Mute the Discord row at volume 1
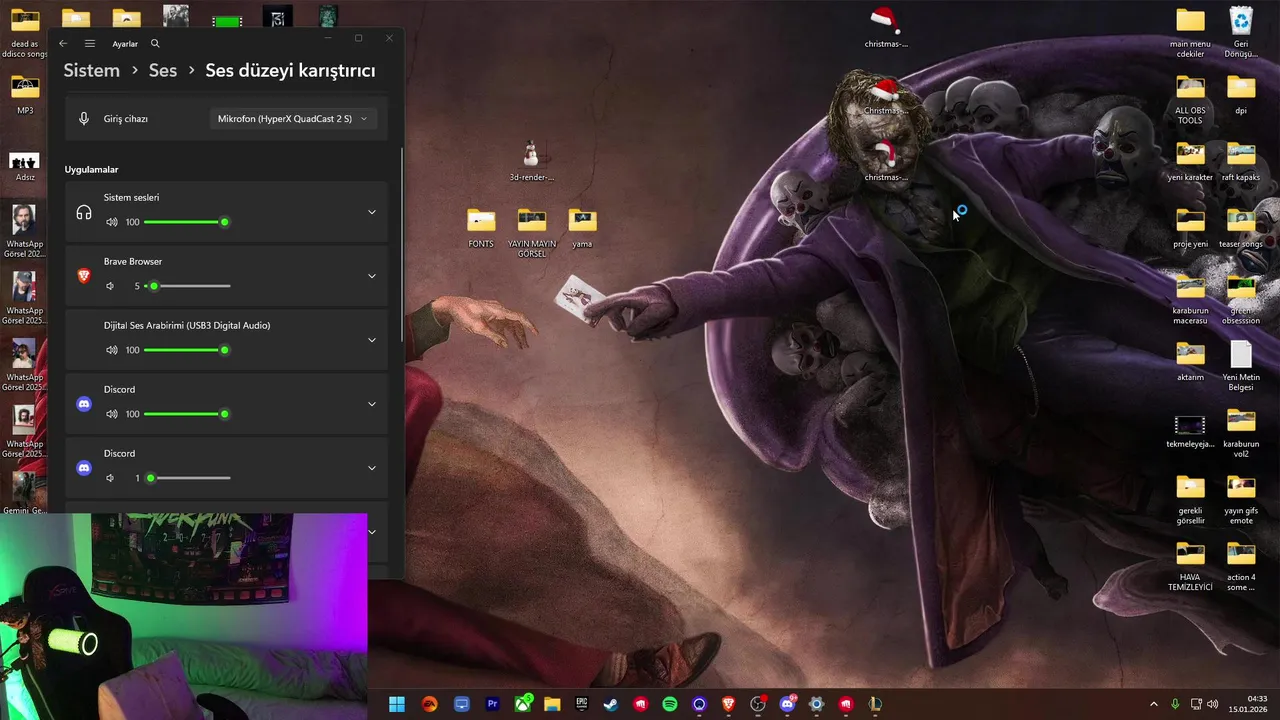Image resolution: width=1280 pixels, height=720 pixels. [111, 478]
